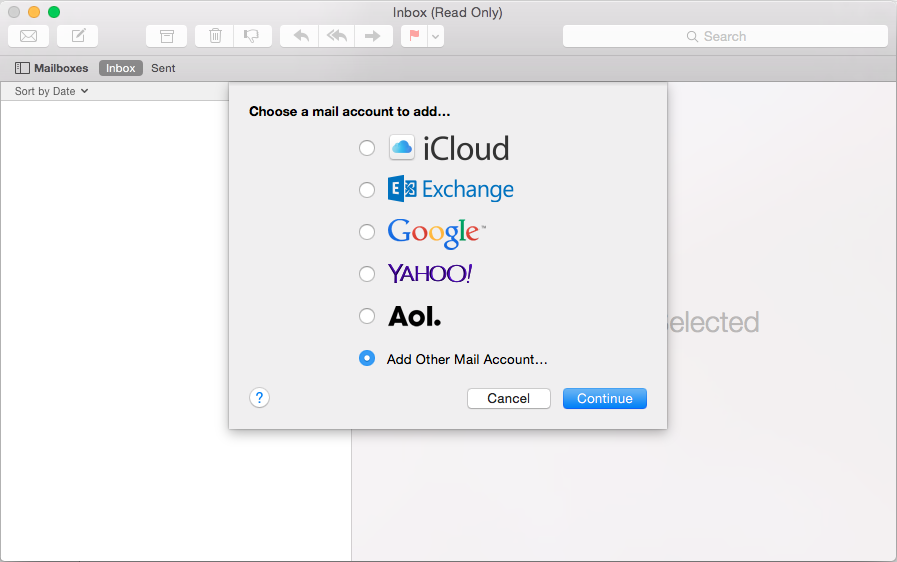Switch to the Inbox mailbox tab
The width and height of the screenshot is (897, 562).
click(x=121, y=68)
